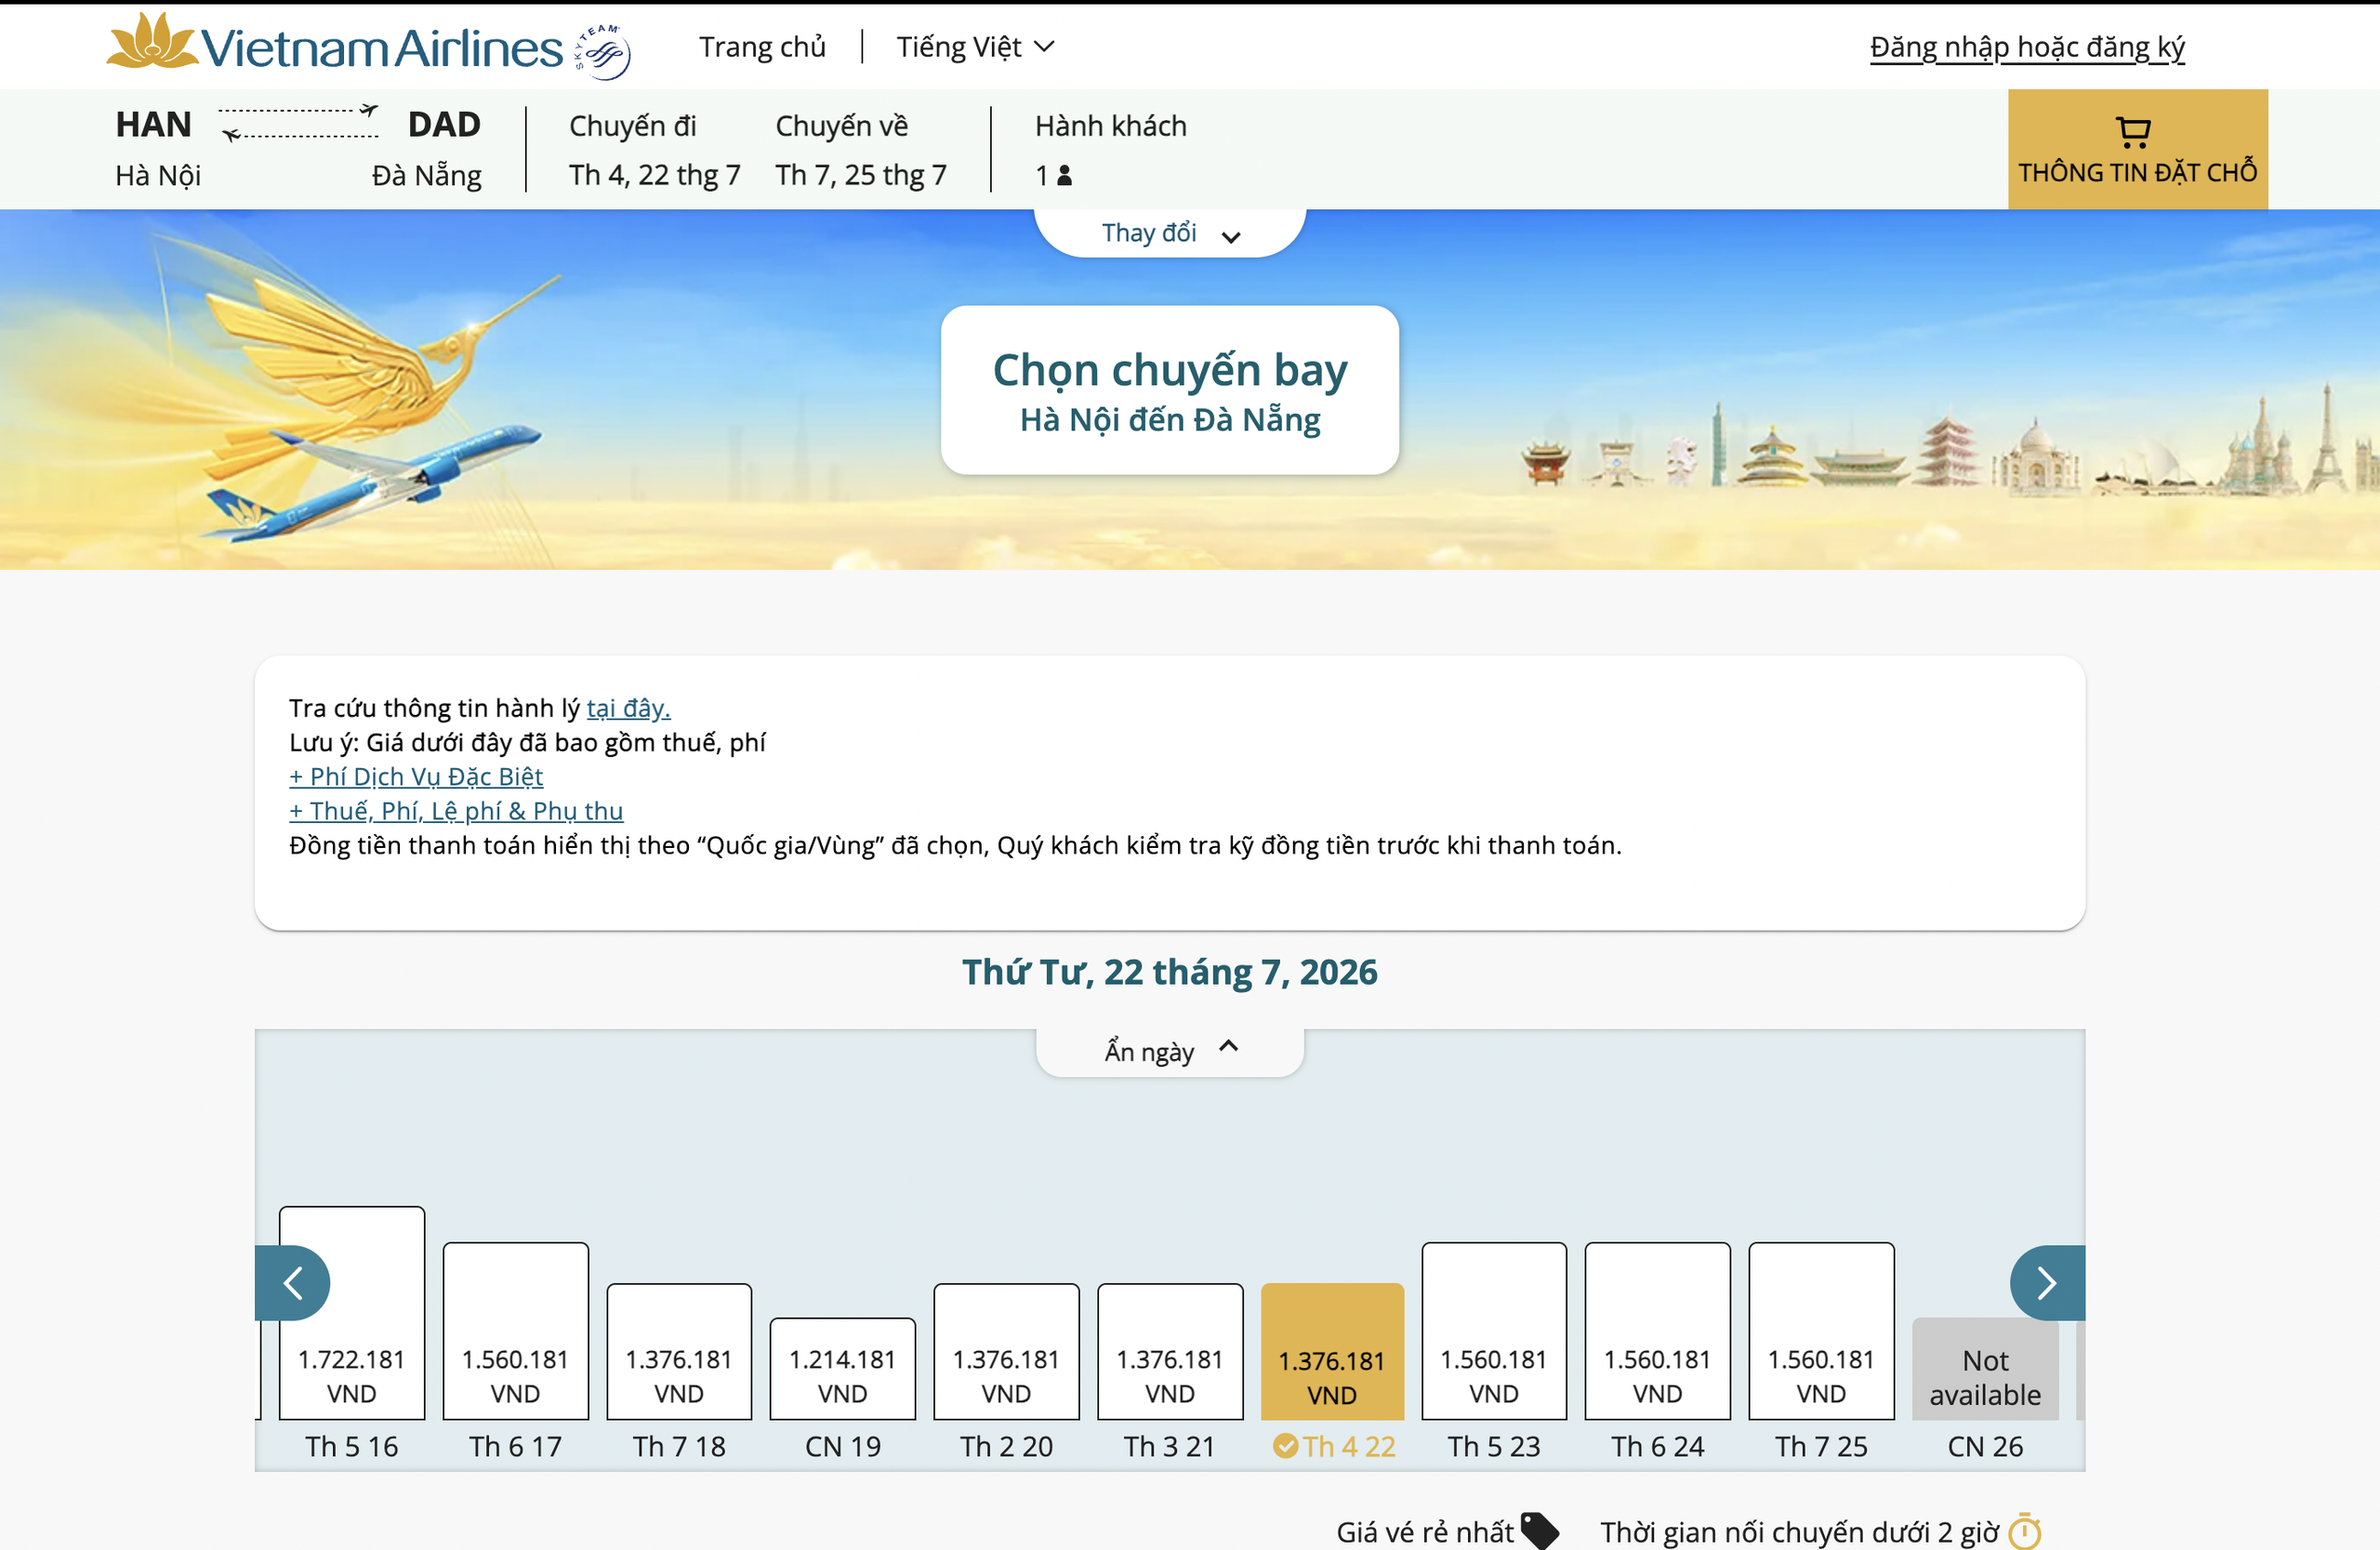This screenshot has width=2380, height=1550.
Task: Click Hành khách passenger count label
Action: coord(1111,126)
